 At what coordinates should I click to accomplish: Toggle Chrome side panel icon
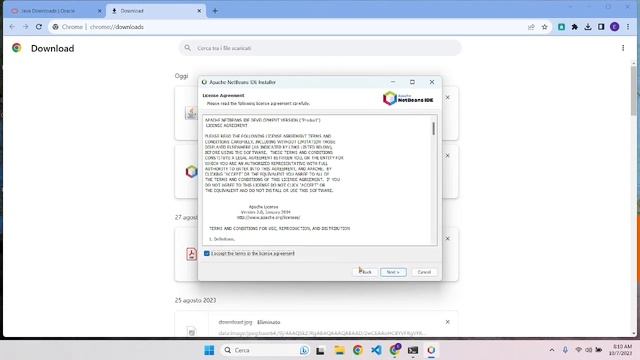[x=601, y=27]
